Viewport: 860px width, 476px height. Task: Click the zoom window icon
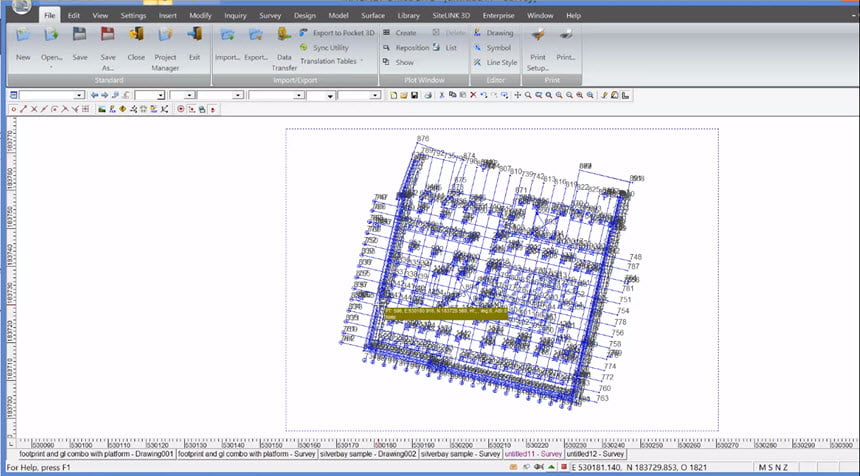[539, 95]
